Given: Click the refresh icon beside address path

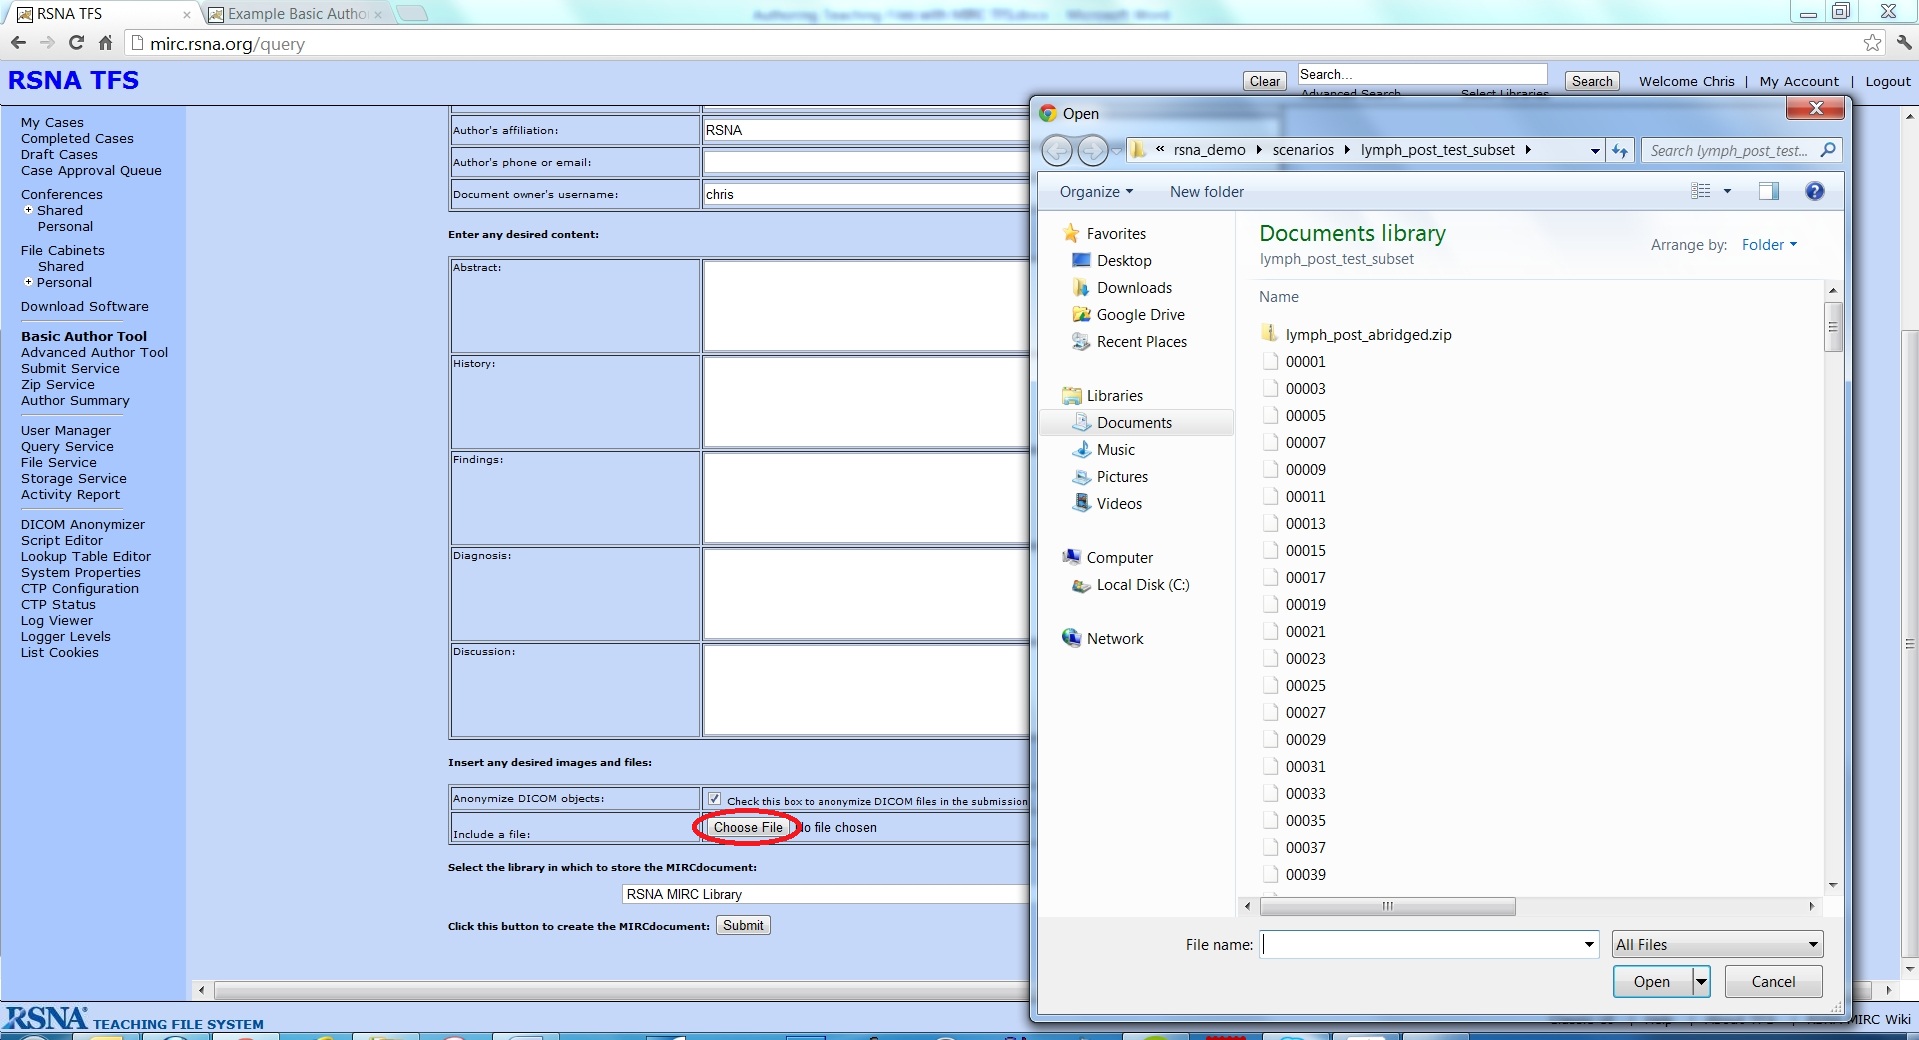Looking at the screenshot, I should click(1620, 151).
